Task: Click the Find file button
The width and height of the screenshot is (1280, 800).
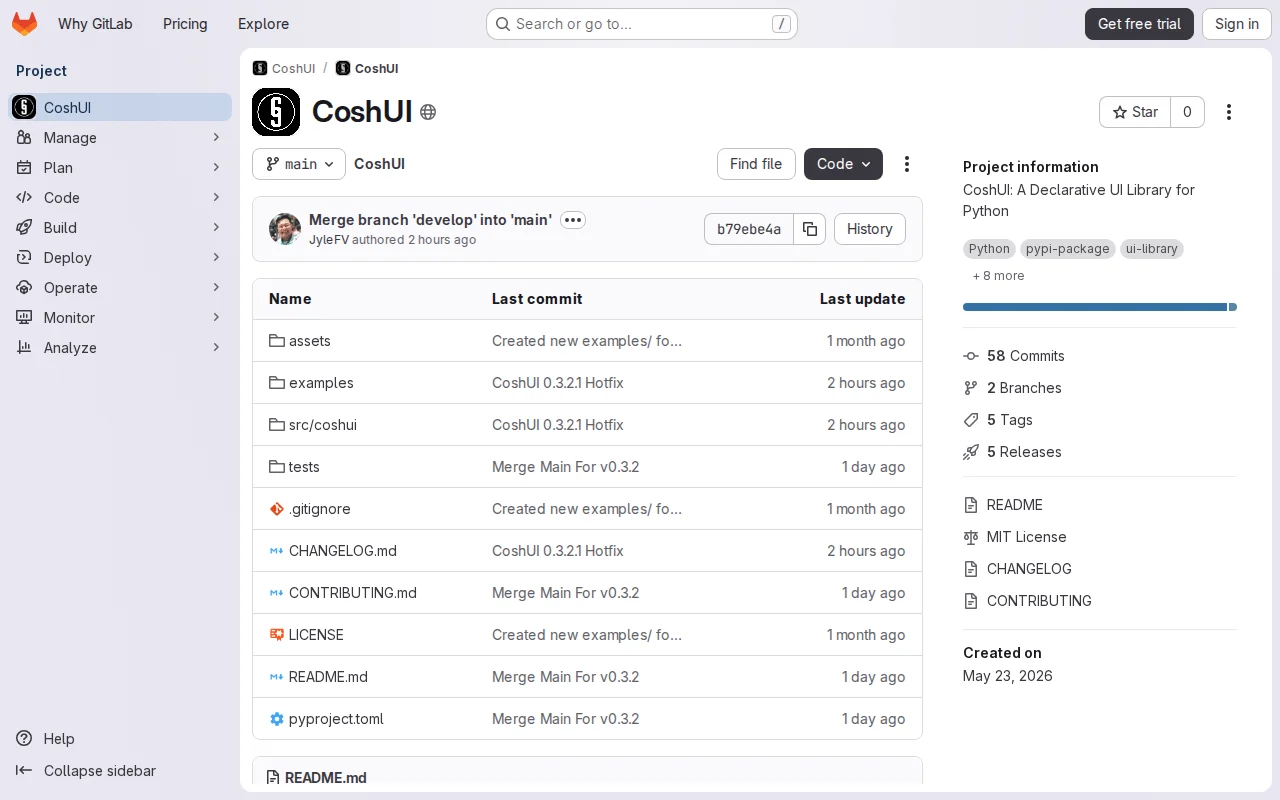Action: point(756,164)
